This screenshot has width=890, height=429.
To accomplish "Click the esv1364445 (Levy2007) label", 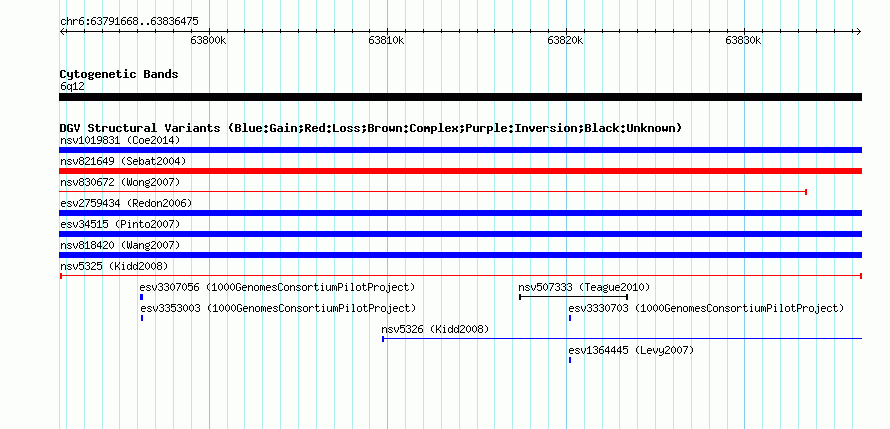I will [x=631, y=350].
